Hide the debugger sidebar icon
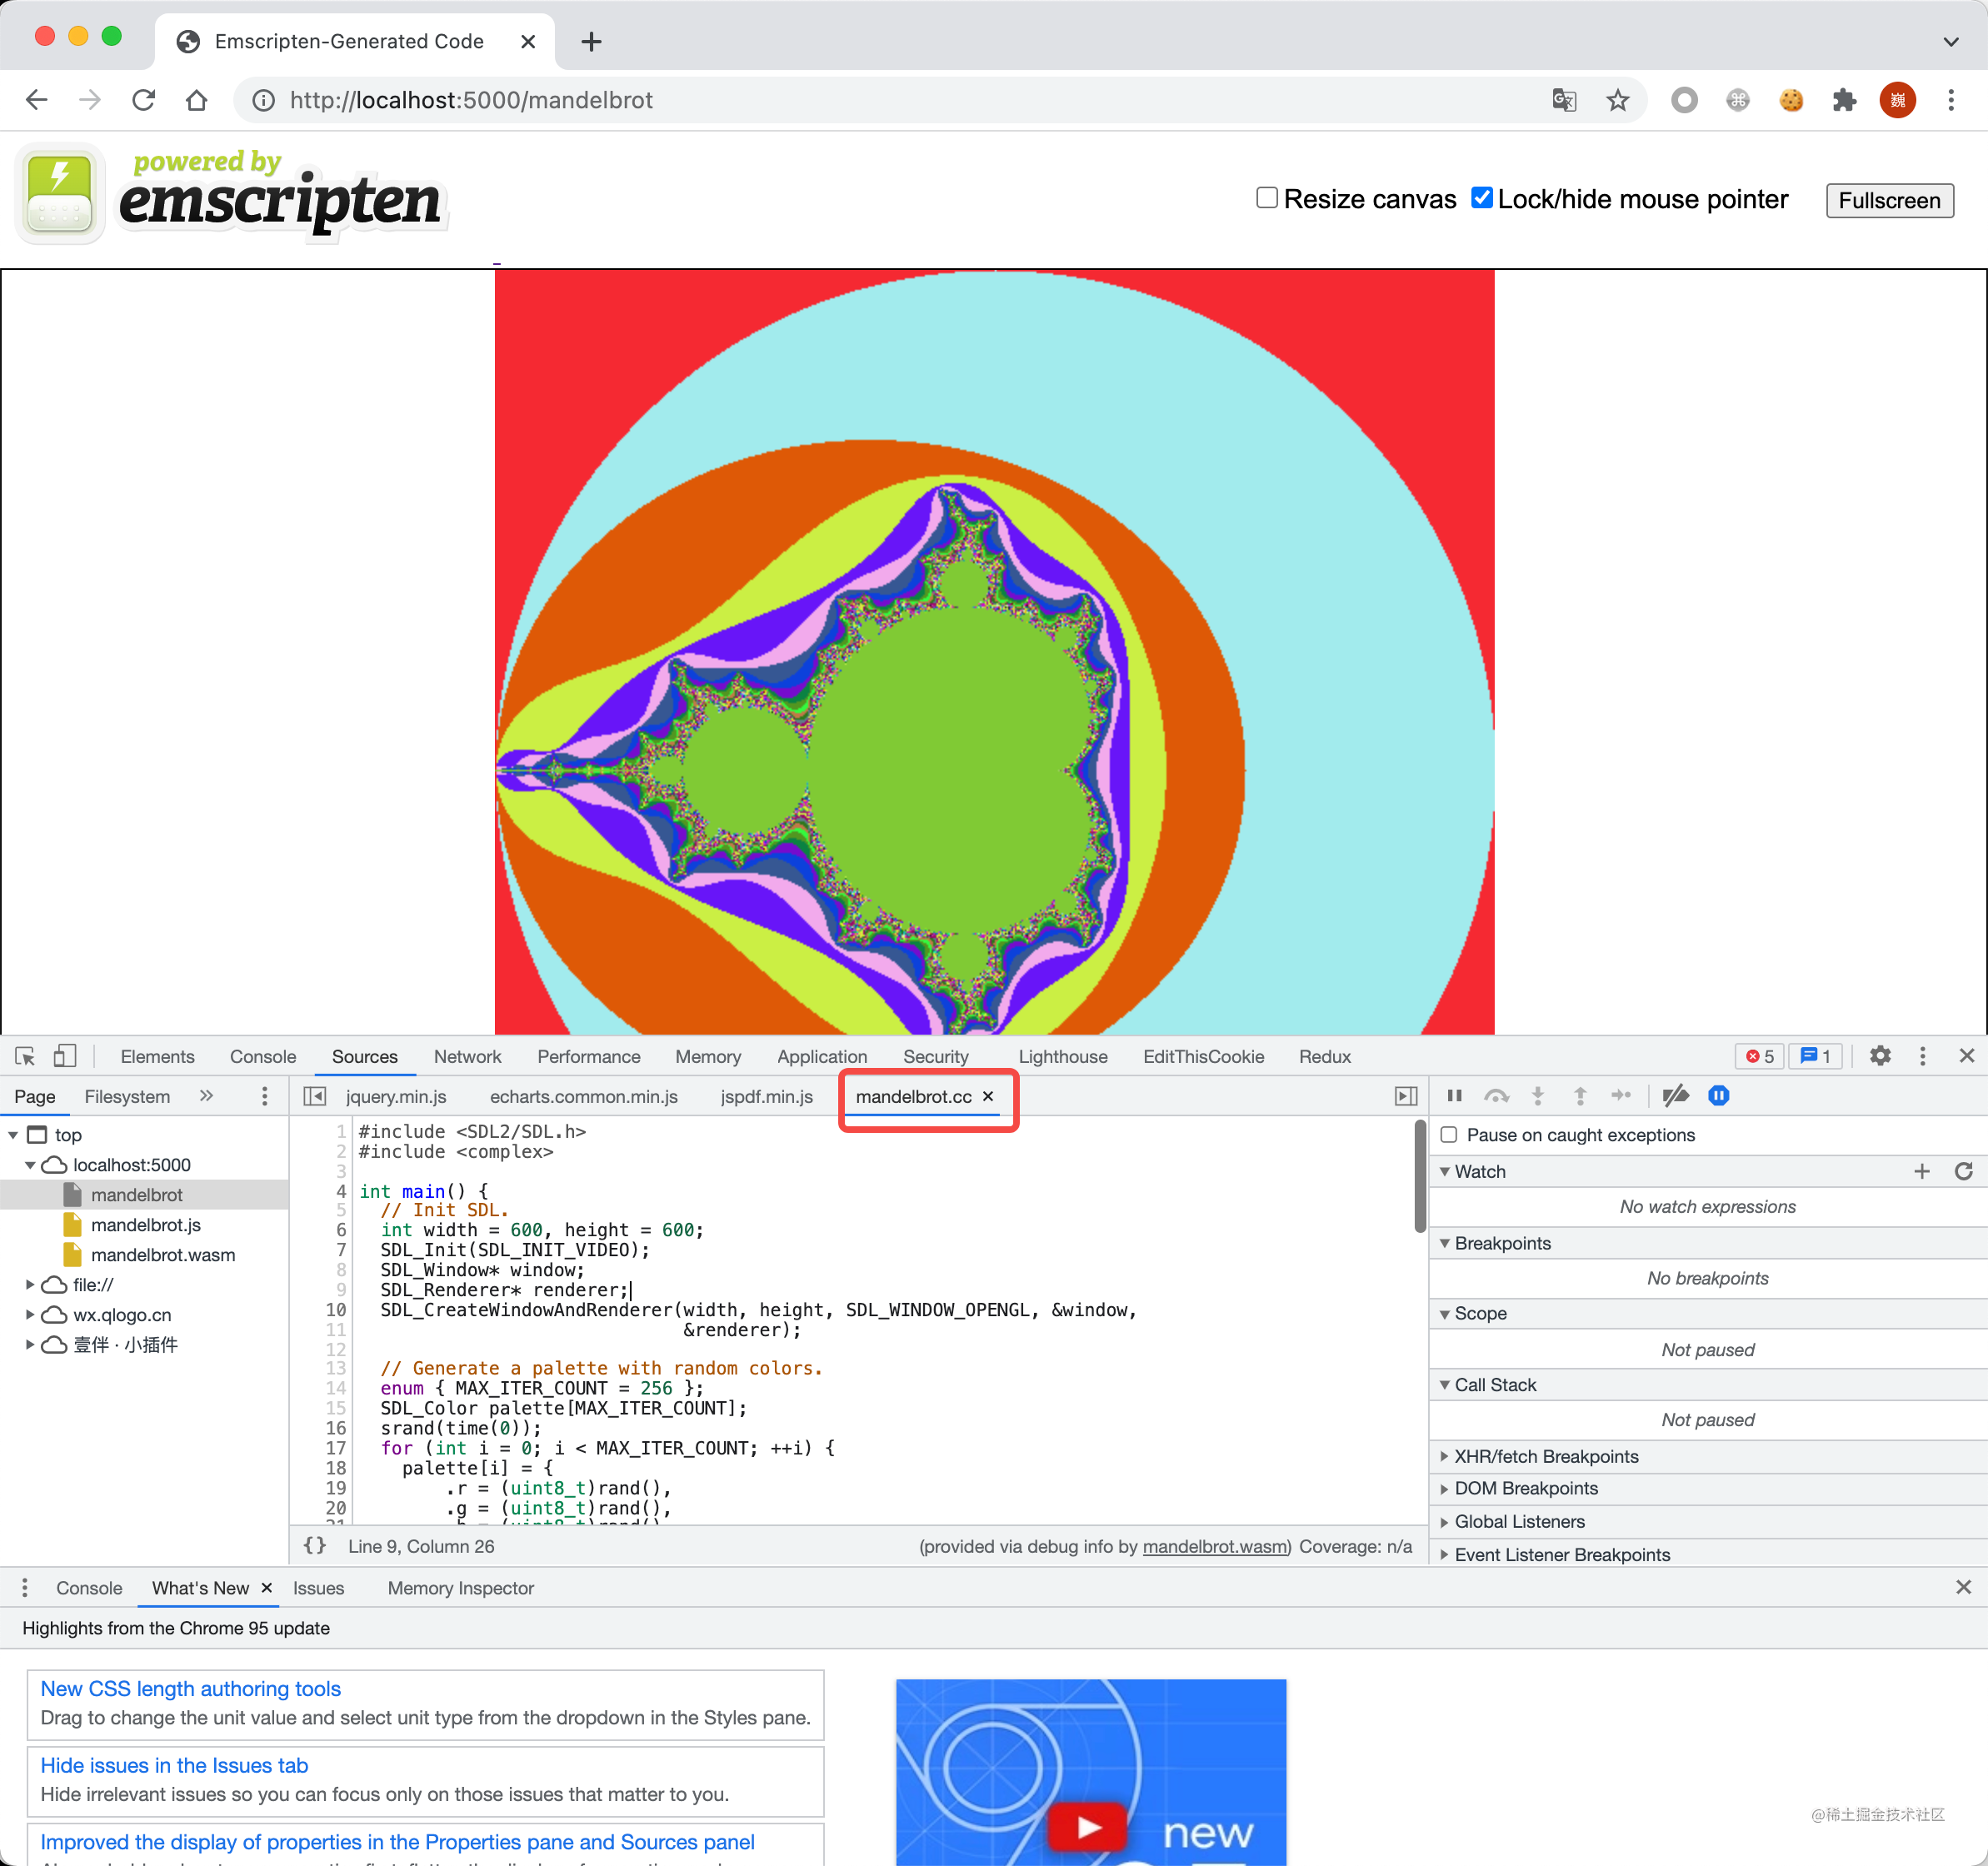 click(x=1406, y=1096)
